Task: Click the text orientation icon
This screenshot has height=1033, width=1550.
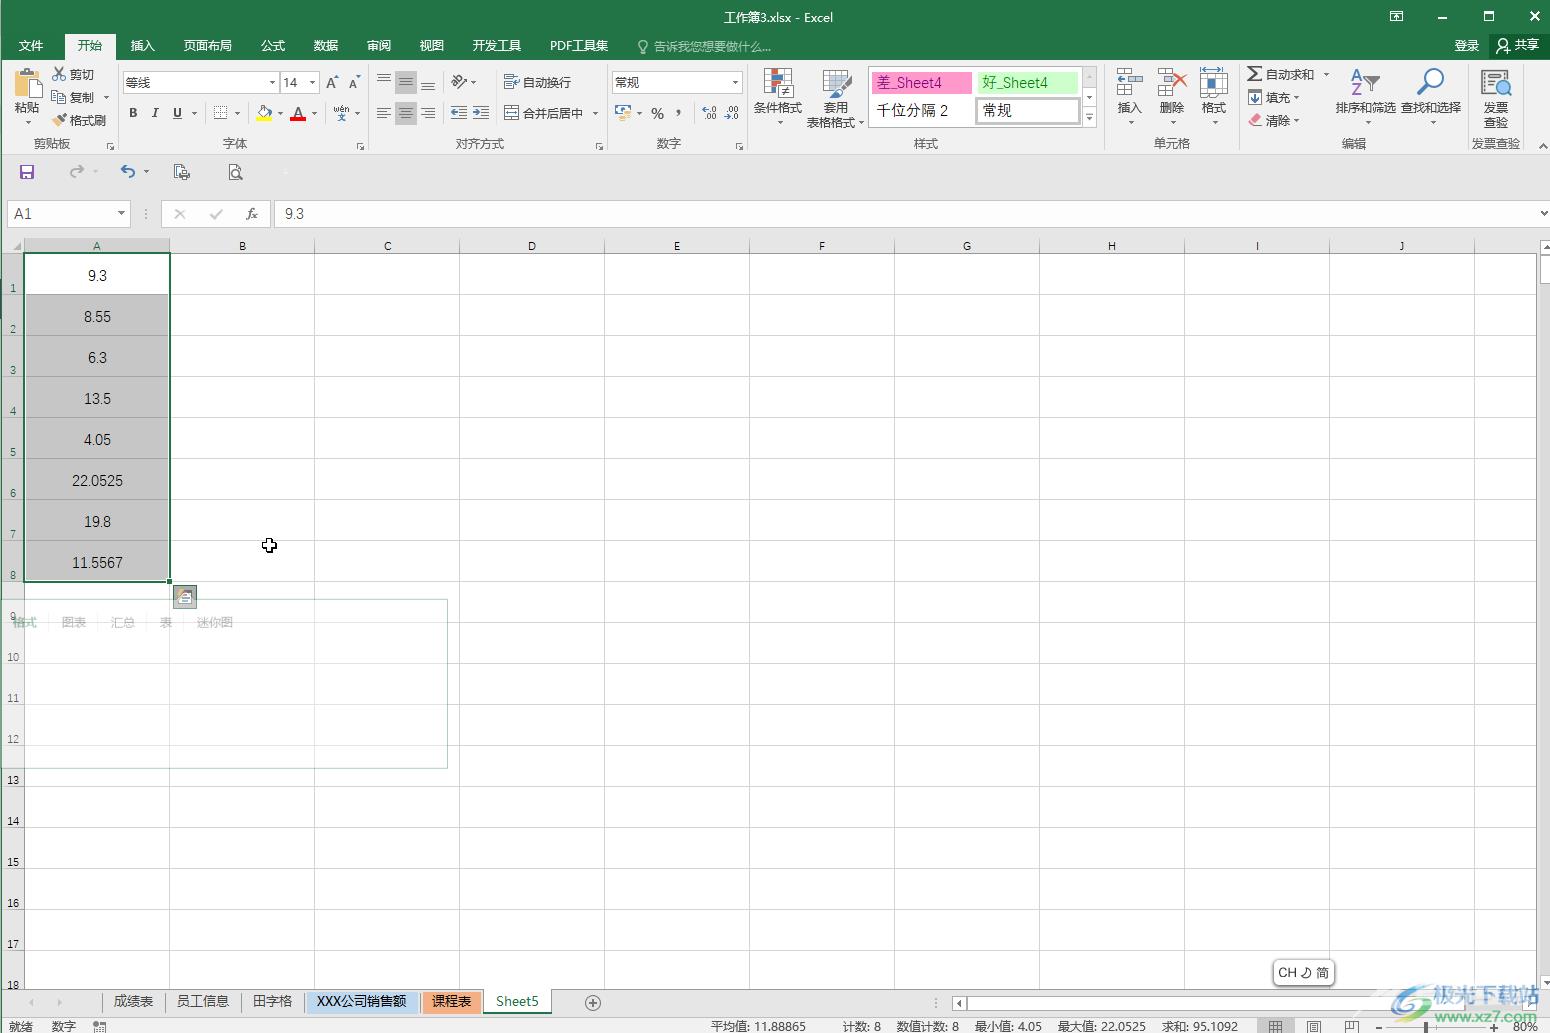Action: pos(459,82)
